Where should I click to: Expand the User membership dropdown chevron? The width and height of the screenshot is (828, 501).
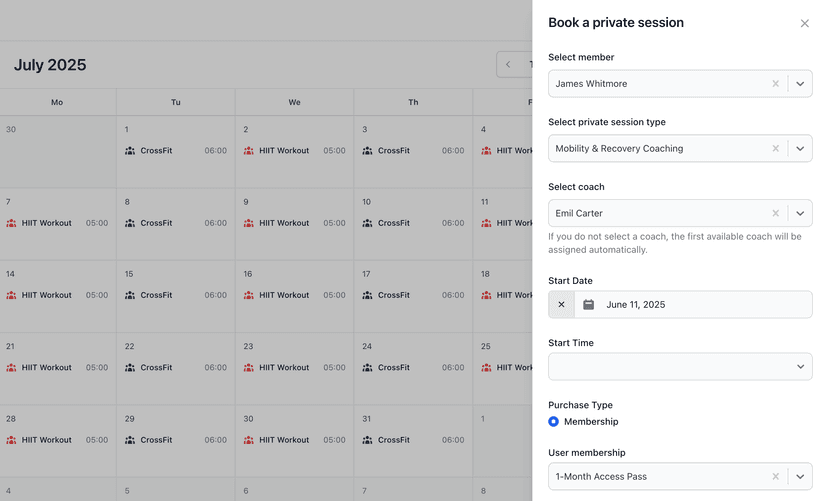[800, 476]
